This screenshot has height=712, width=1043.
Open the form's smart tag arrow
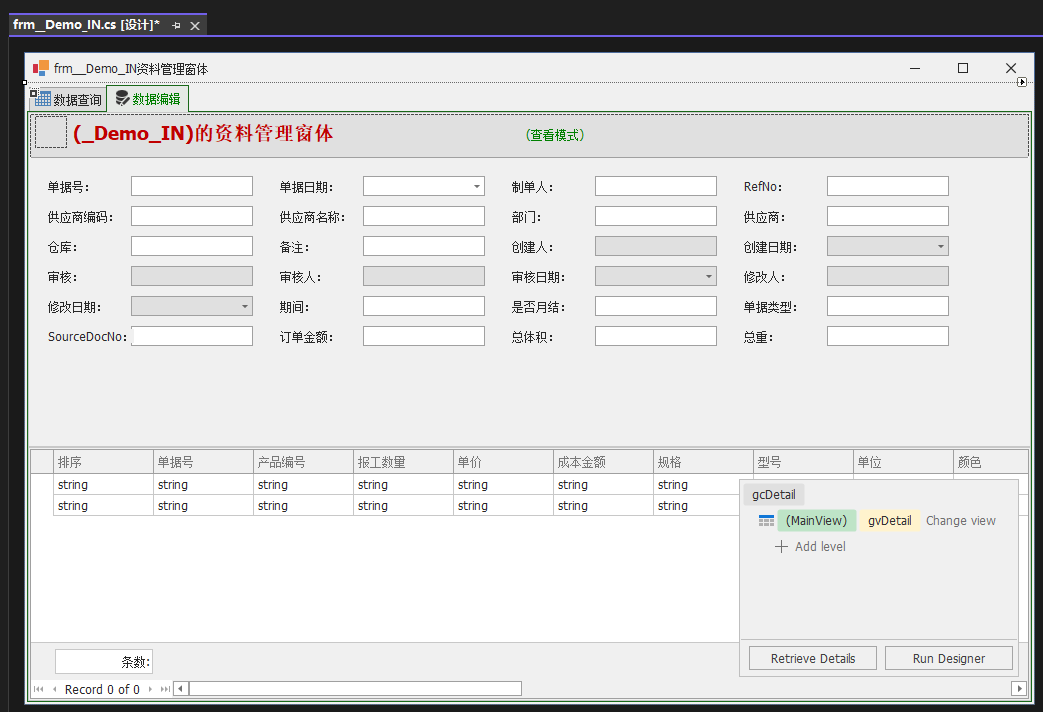point(1022,82)
